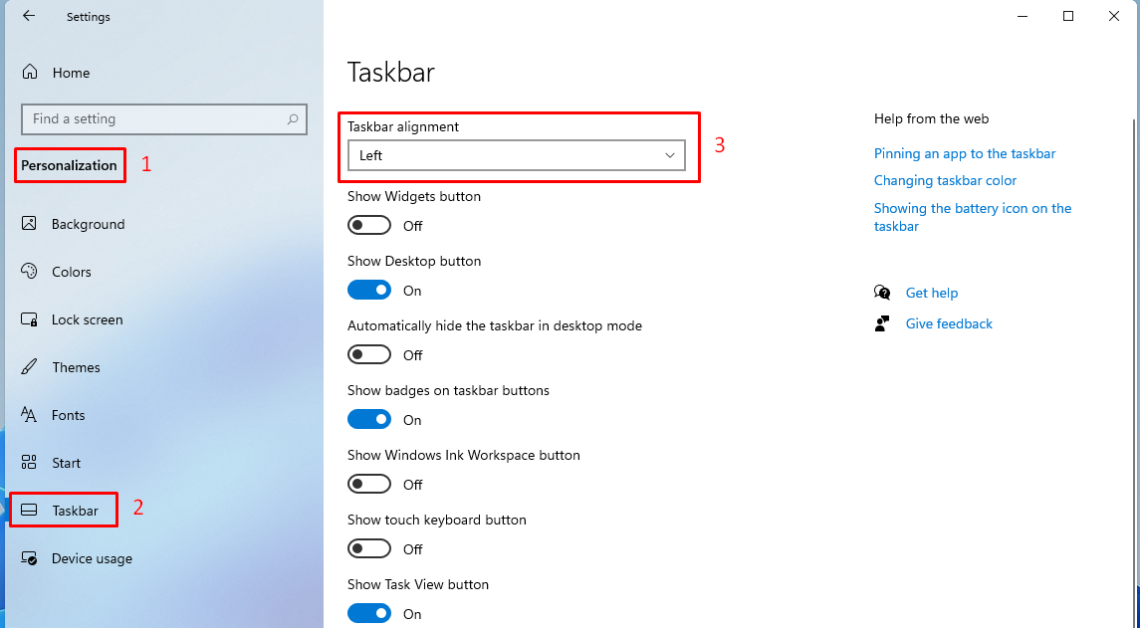Select the Colors sidebar icon
This screenshot has height=628, width=1140.
[29, 271]
